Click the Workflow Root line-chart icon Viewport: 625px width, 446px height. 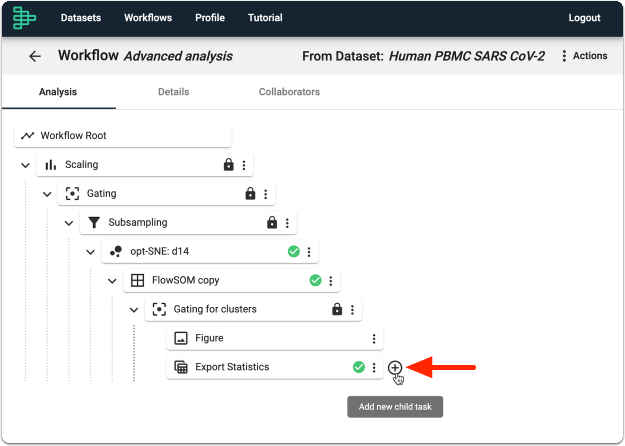tap(28, 136)
